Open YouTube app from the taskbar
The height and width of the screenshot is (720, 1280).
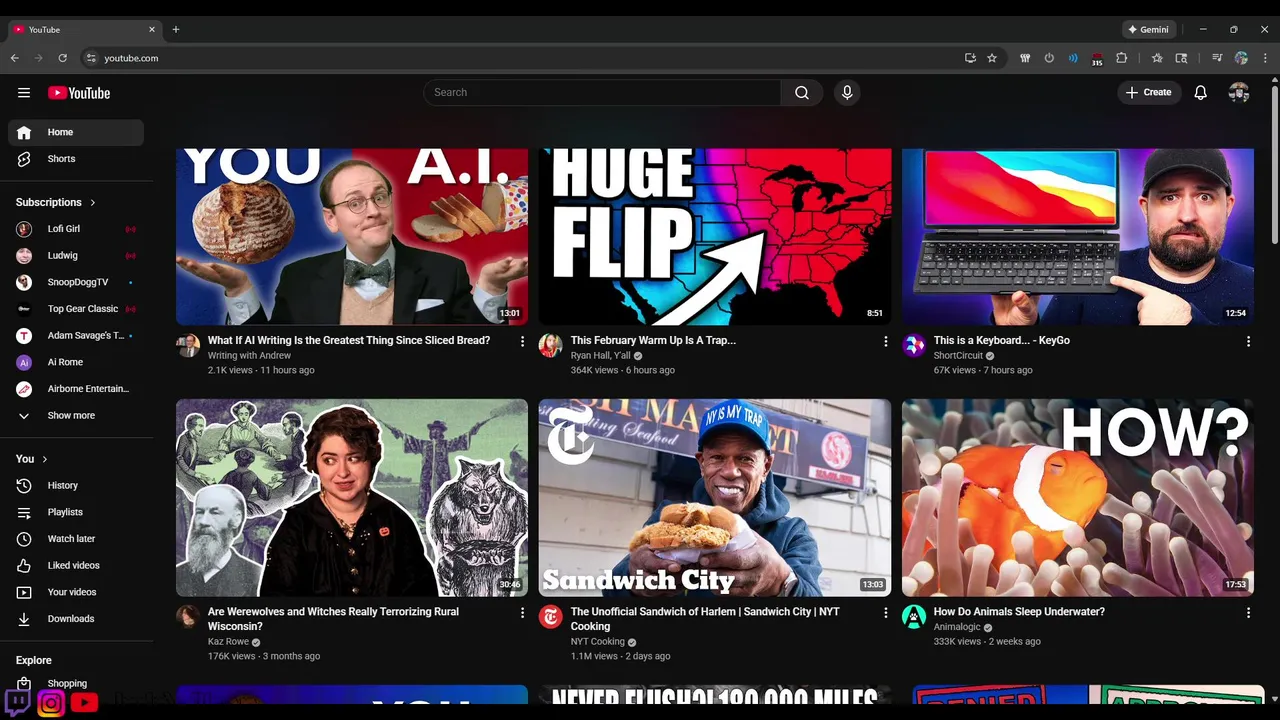(x=84, y=703)
